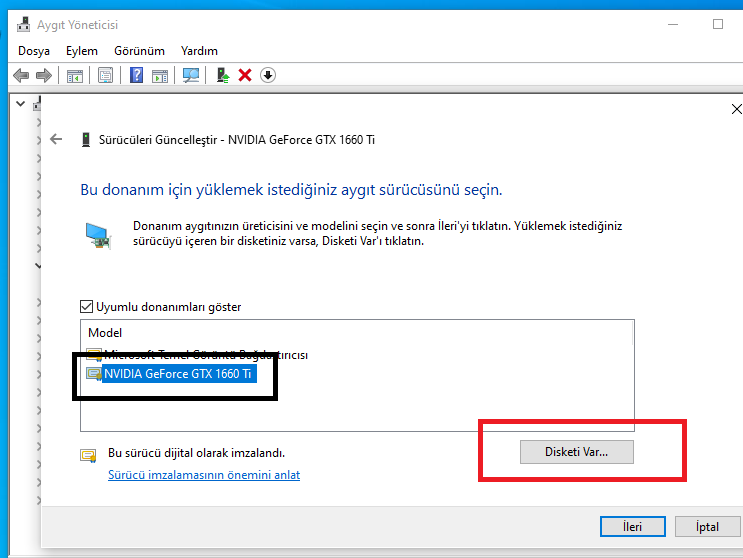The height and width of the screenshot is (558, 743).
Task: Cancel with the İptal button
Action: pos(707,527)
